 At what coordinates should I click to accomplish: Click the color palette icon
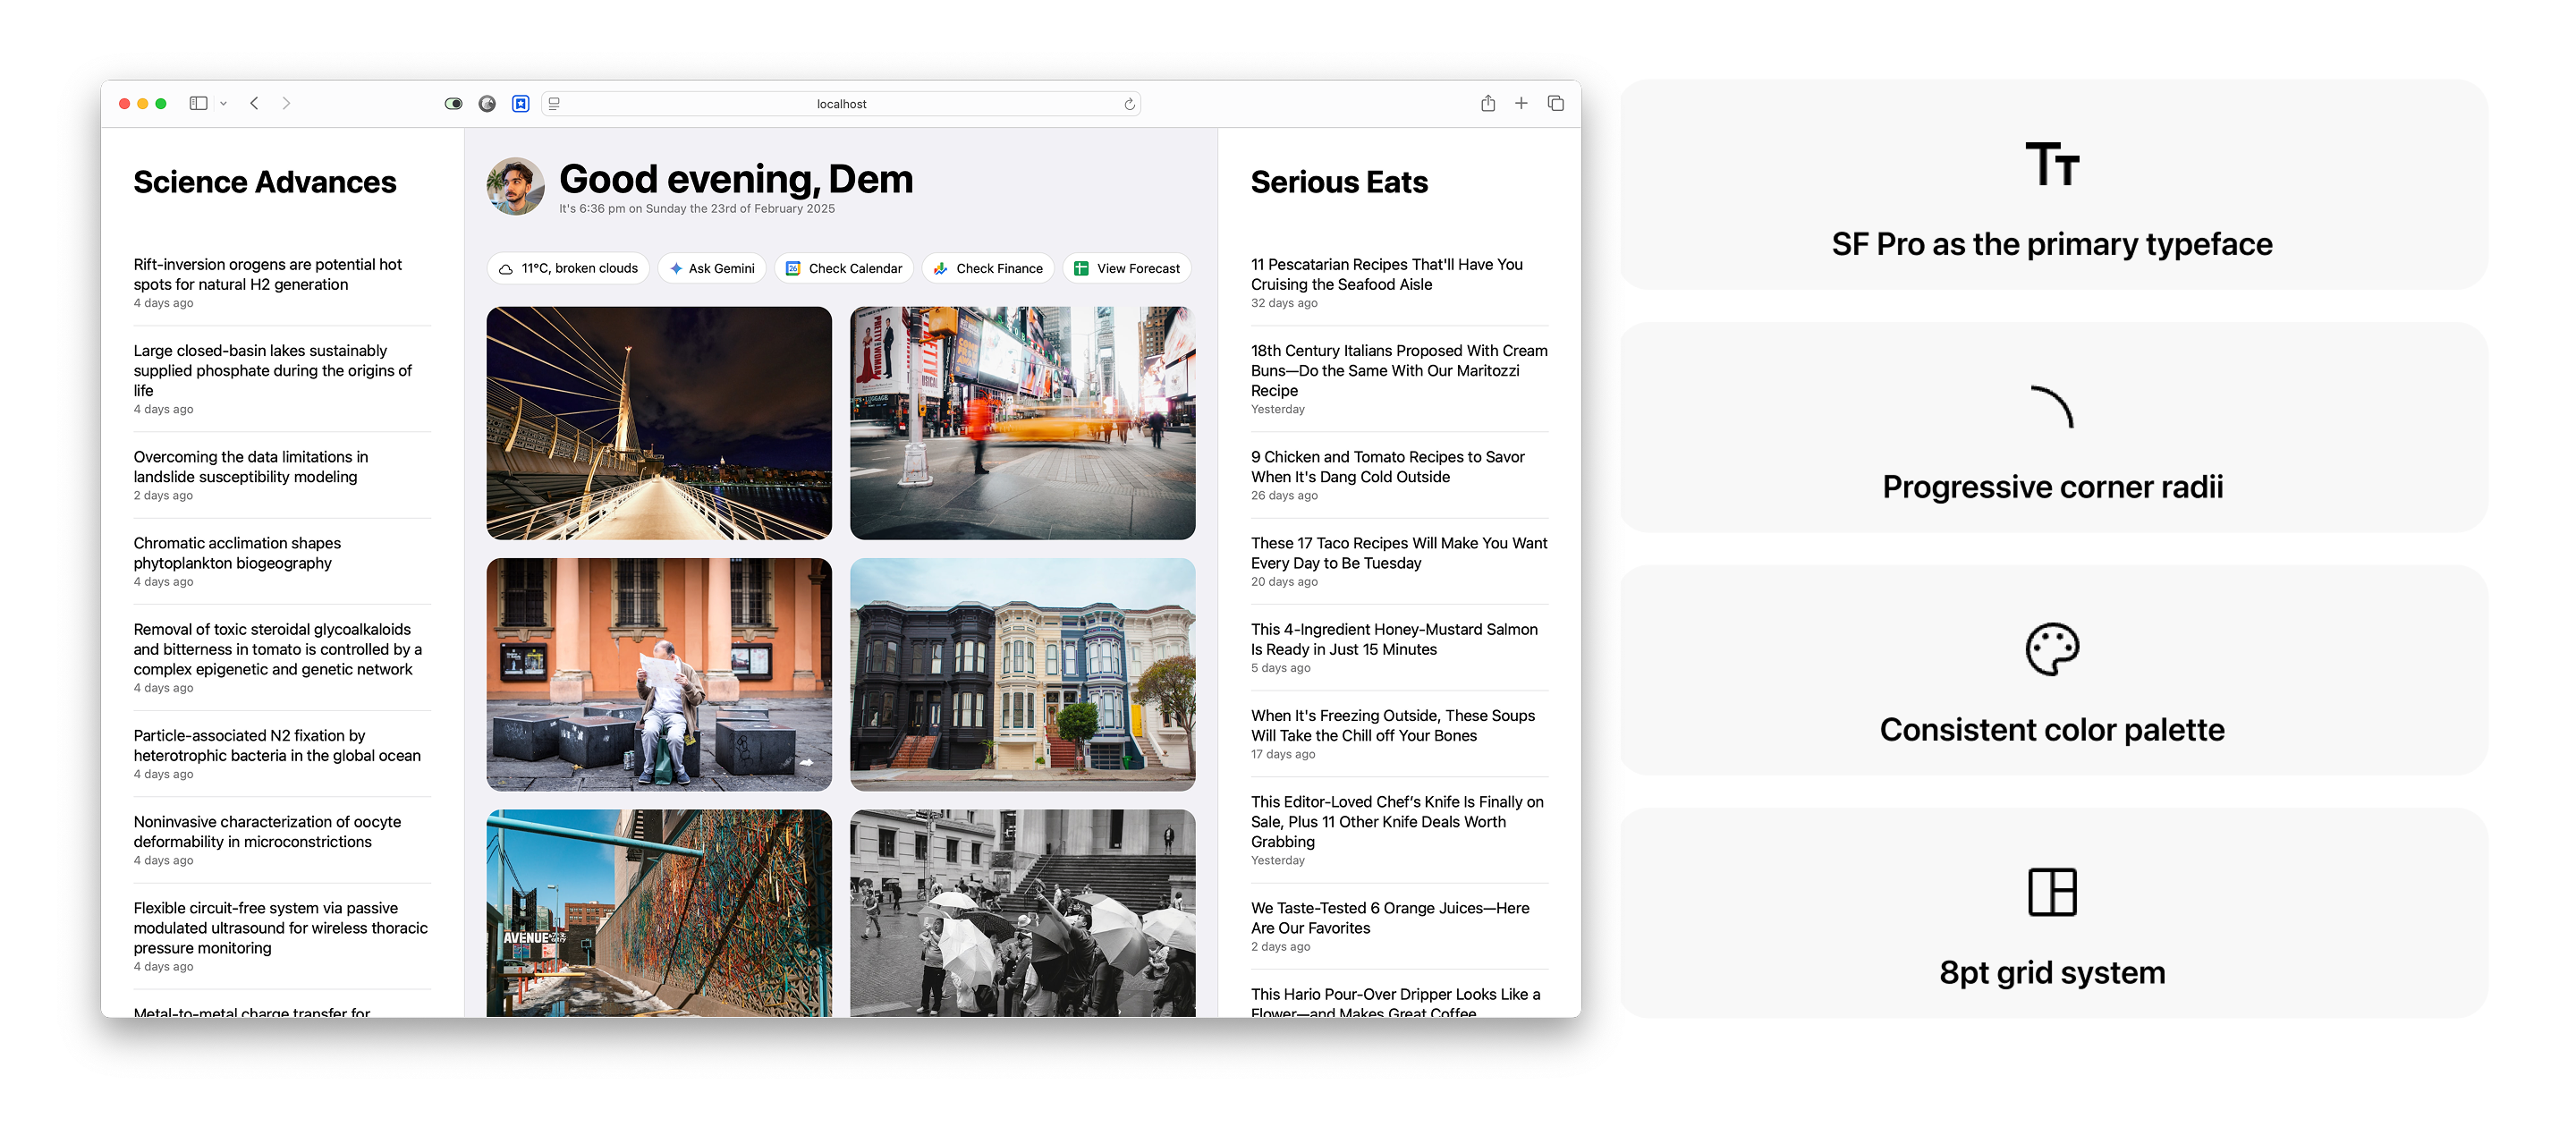pos(2052,649)
